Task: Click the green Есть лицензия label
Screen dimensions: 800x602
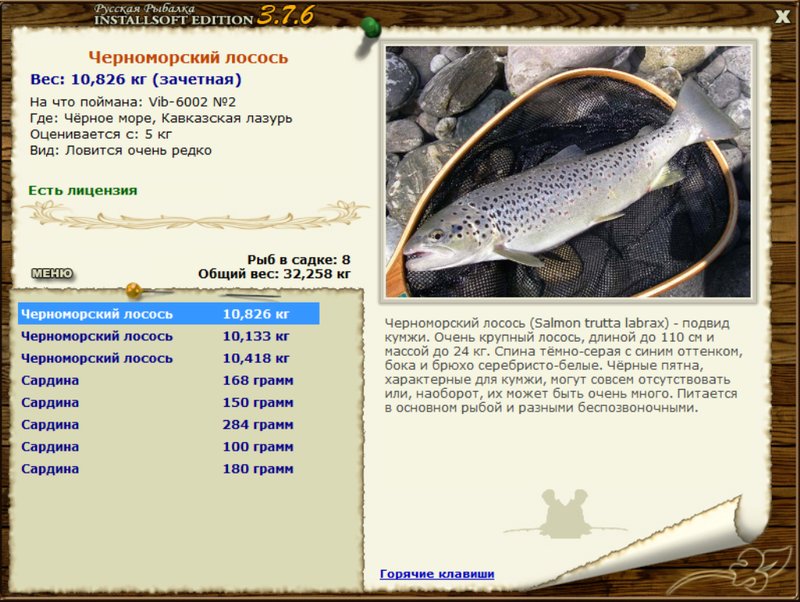Action: point(83,191)
